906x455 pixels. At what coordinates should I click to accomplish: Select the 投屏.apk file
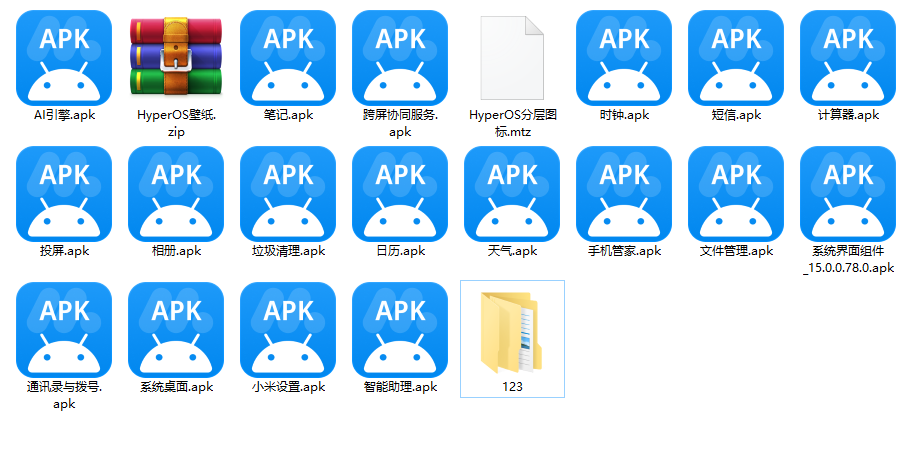click(x=64, y=193)
